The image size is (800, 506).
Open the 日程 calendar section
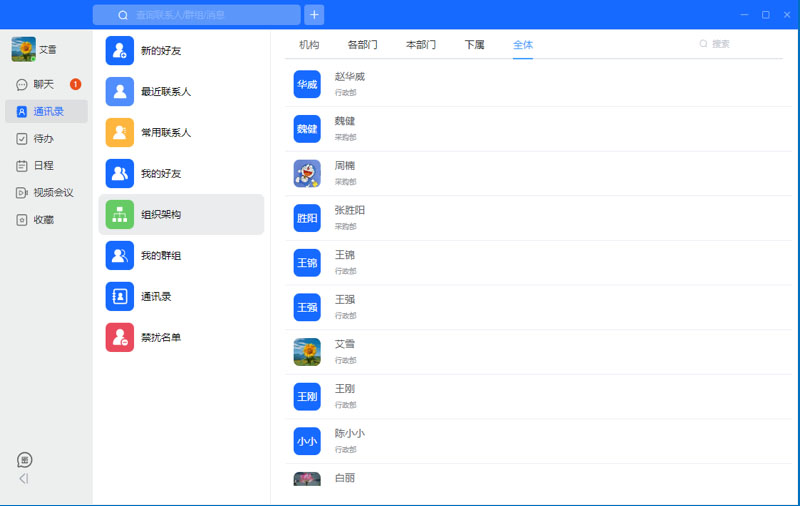click(45, 166)
